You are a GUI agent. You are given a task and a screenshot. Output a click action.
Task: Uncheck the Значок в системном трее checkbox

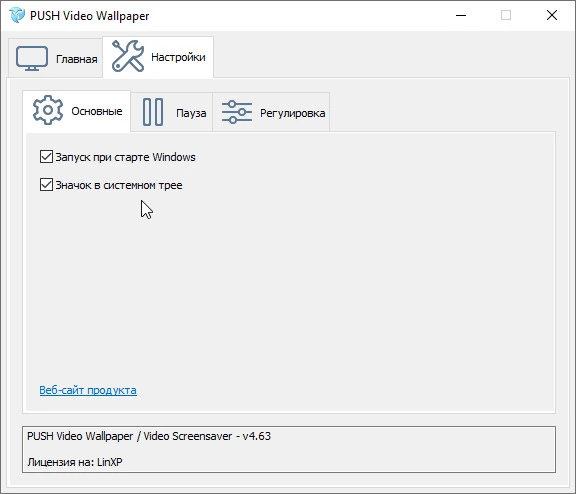point(46,184)
